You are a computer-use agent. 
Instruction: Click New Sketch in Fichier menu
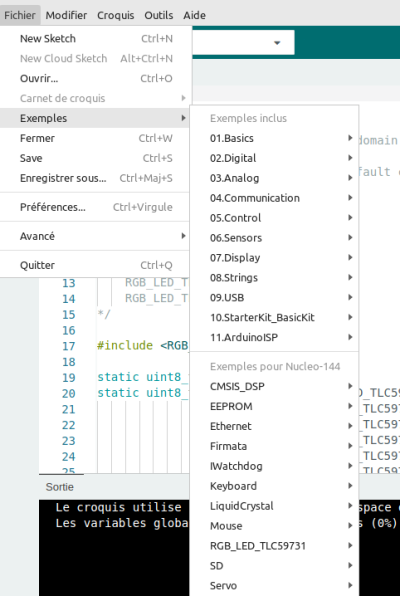pyautogui.click(x=95, y=39)
